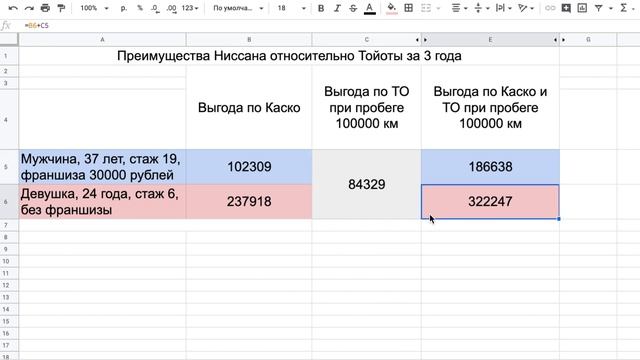Select header 'Выгода по ТО при пробеге'
This screenshot has height=360, width=640.
367,108
